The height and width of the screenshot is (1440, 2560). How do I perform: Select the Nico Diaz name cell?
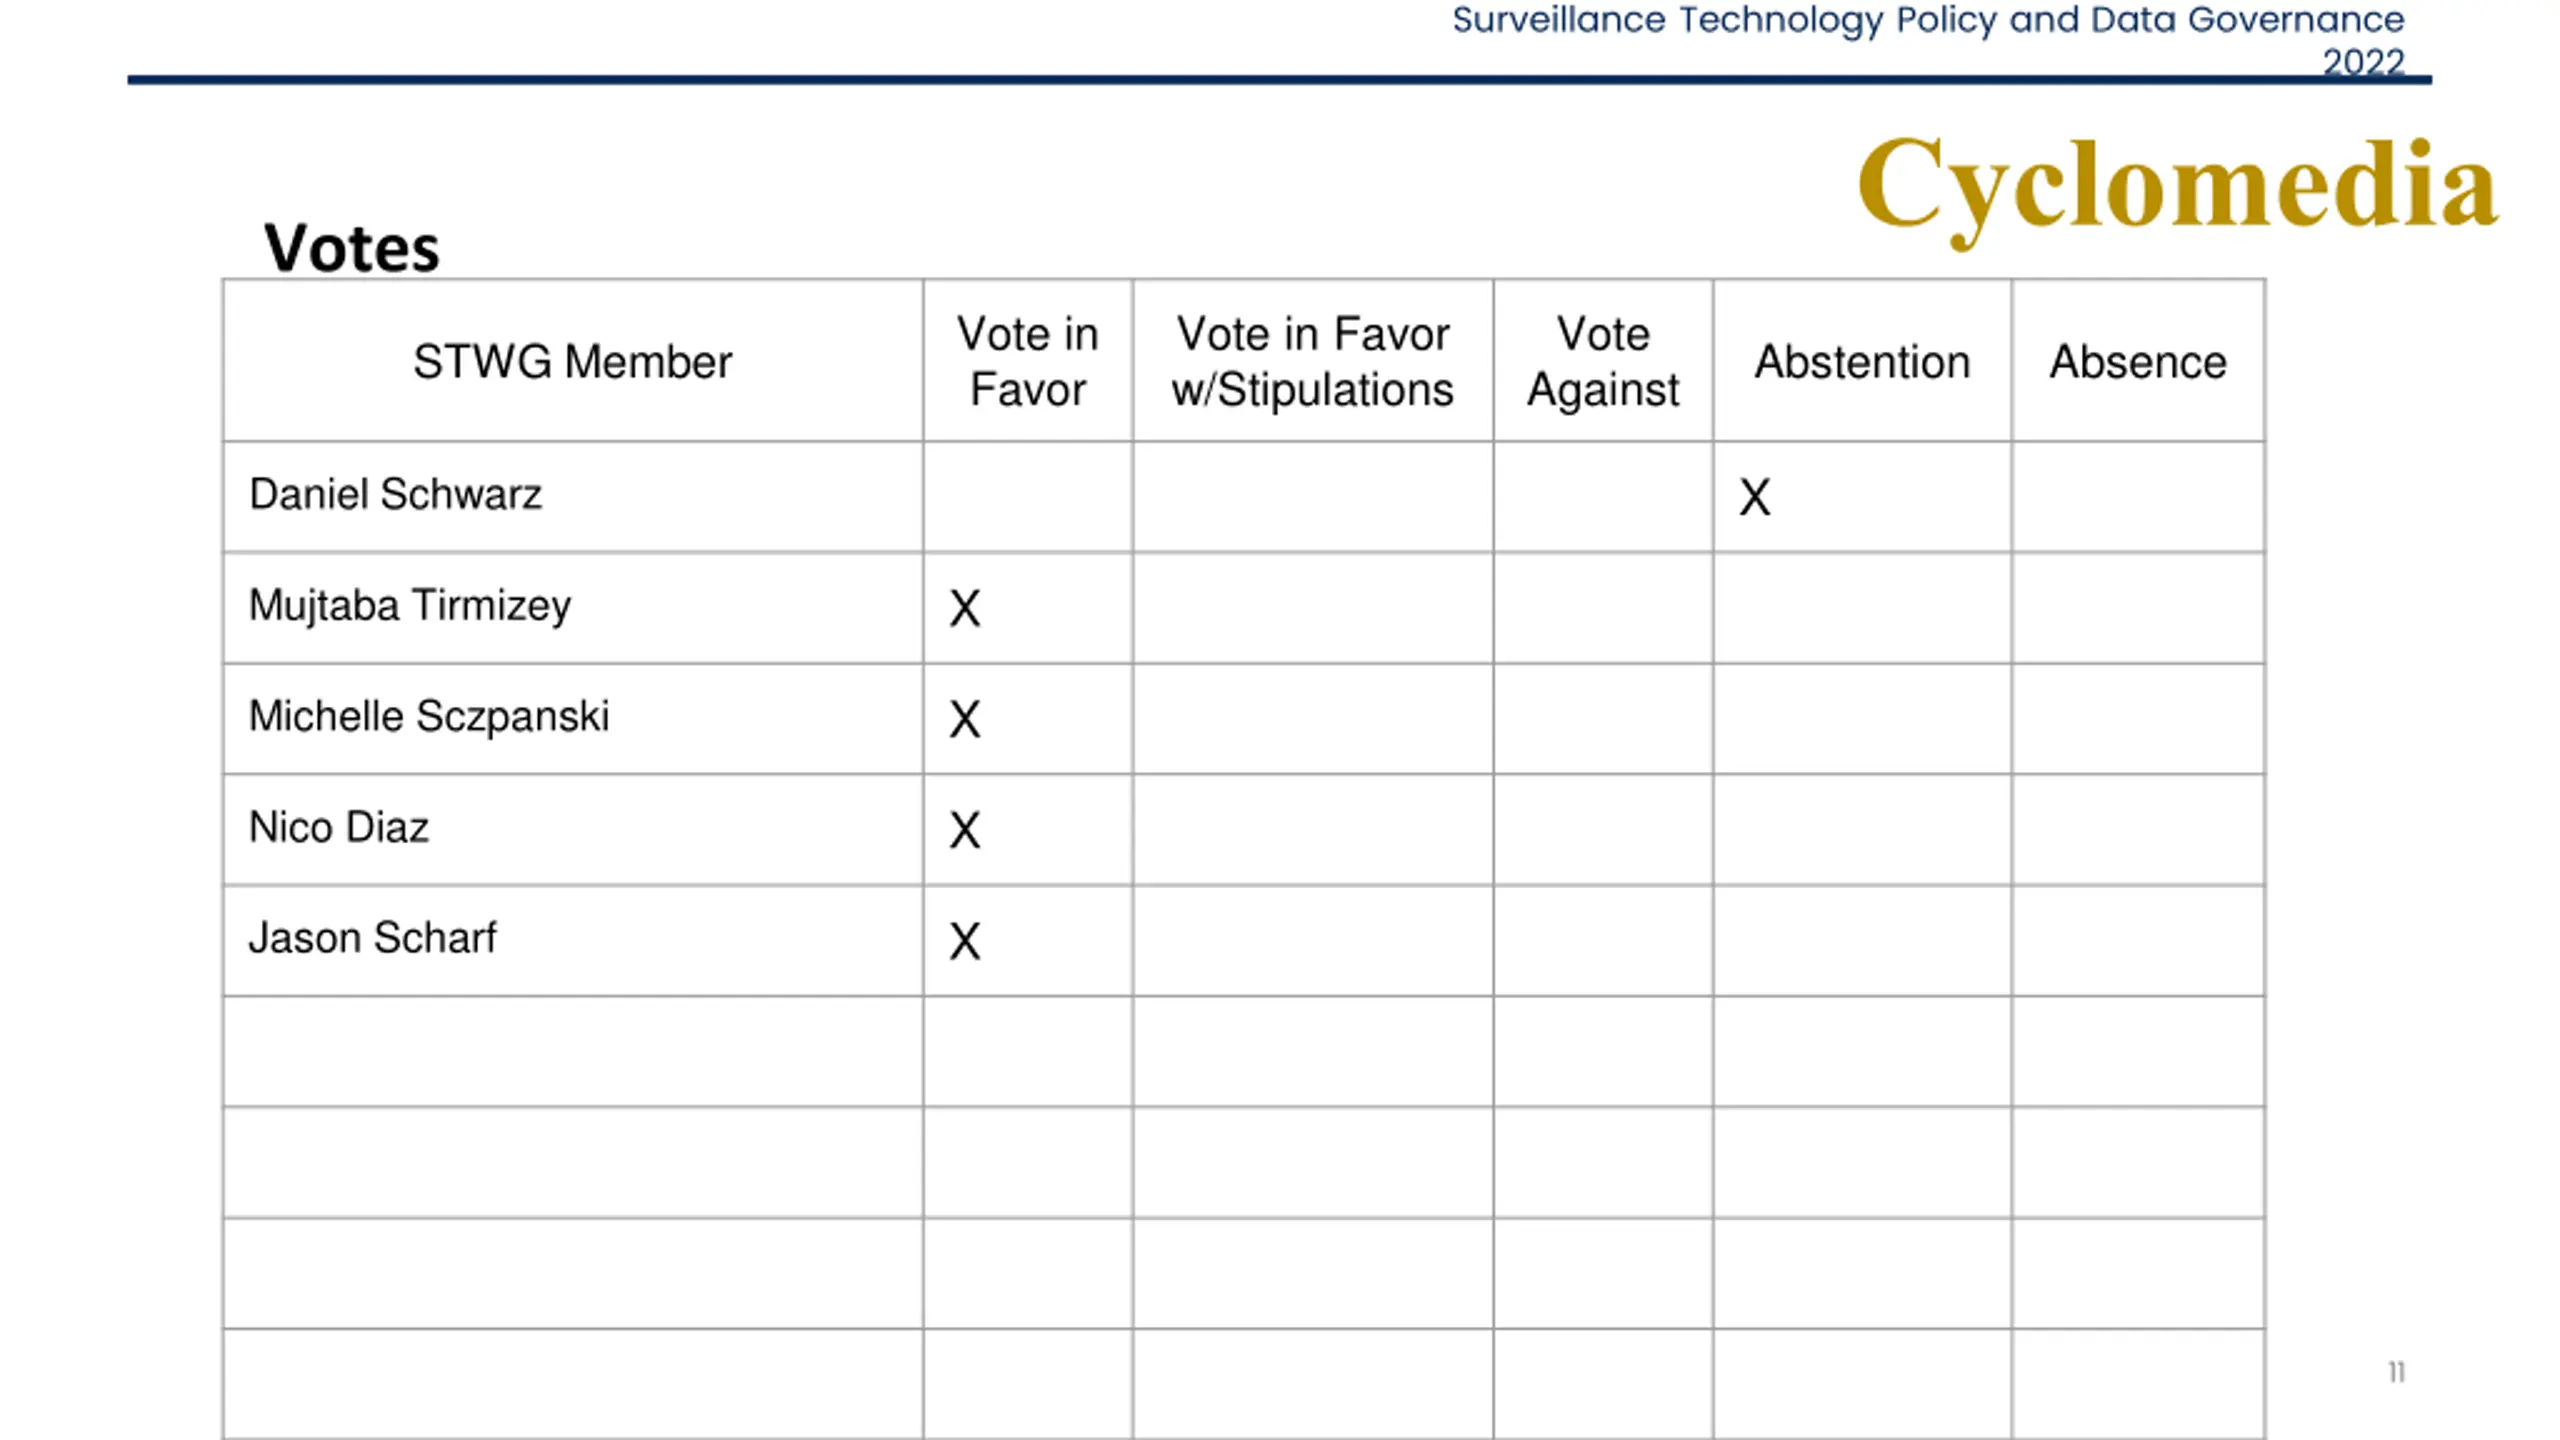click(x=339, y=828)
